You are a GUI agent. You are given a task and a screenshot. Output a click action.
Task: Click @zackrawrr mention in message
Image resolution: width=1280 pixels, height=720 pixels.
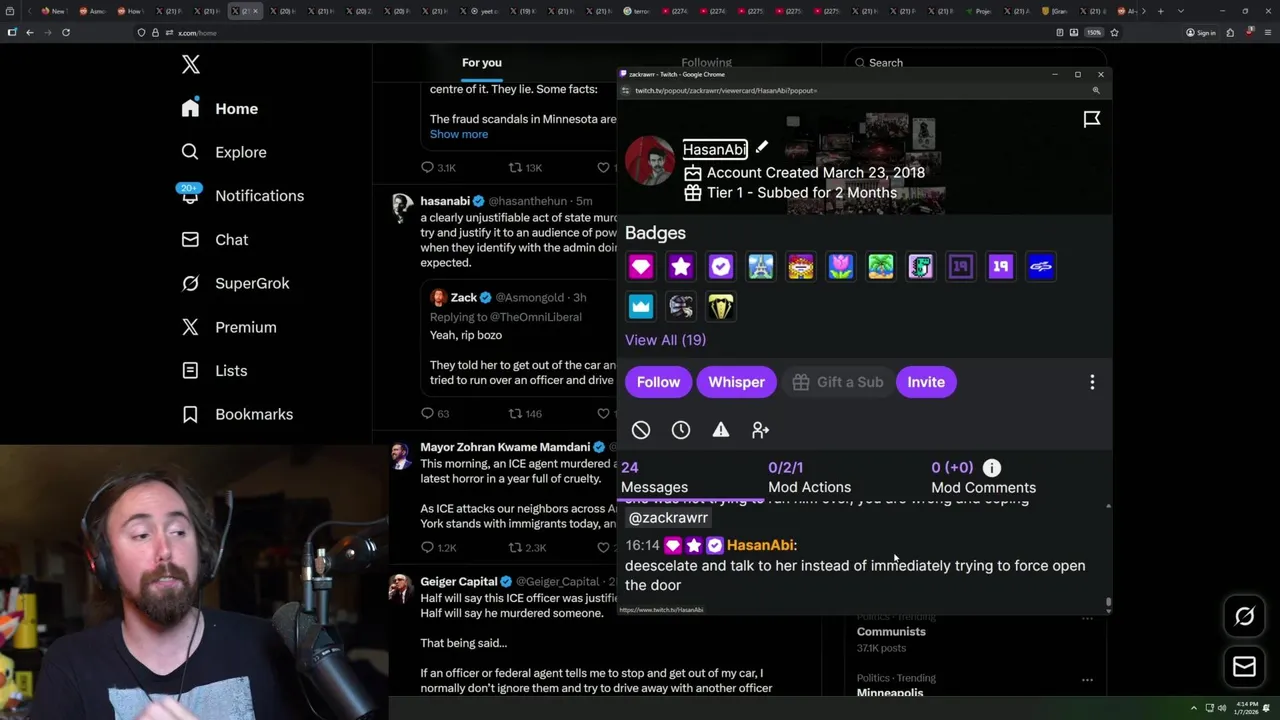point(668,518)
